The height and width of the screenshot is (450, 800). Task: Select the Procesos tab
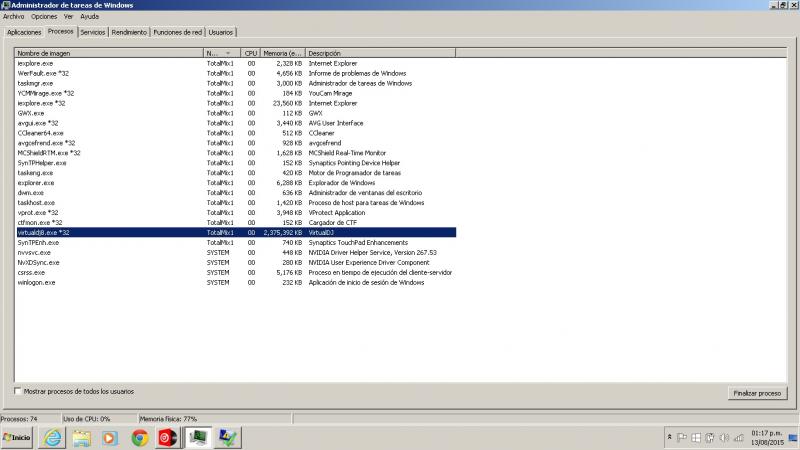(x=61, y=31)
